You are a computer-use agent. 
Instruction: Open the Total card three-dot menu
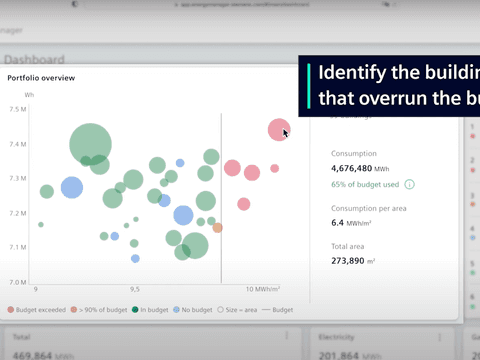[287, 336]
